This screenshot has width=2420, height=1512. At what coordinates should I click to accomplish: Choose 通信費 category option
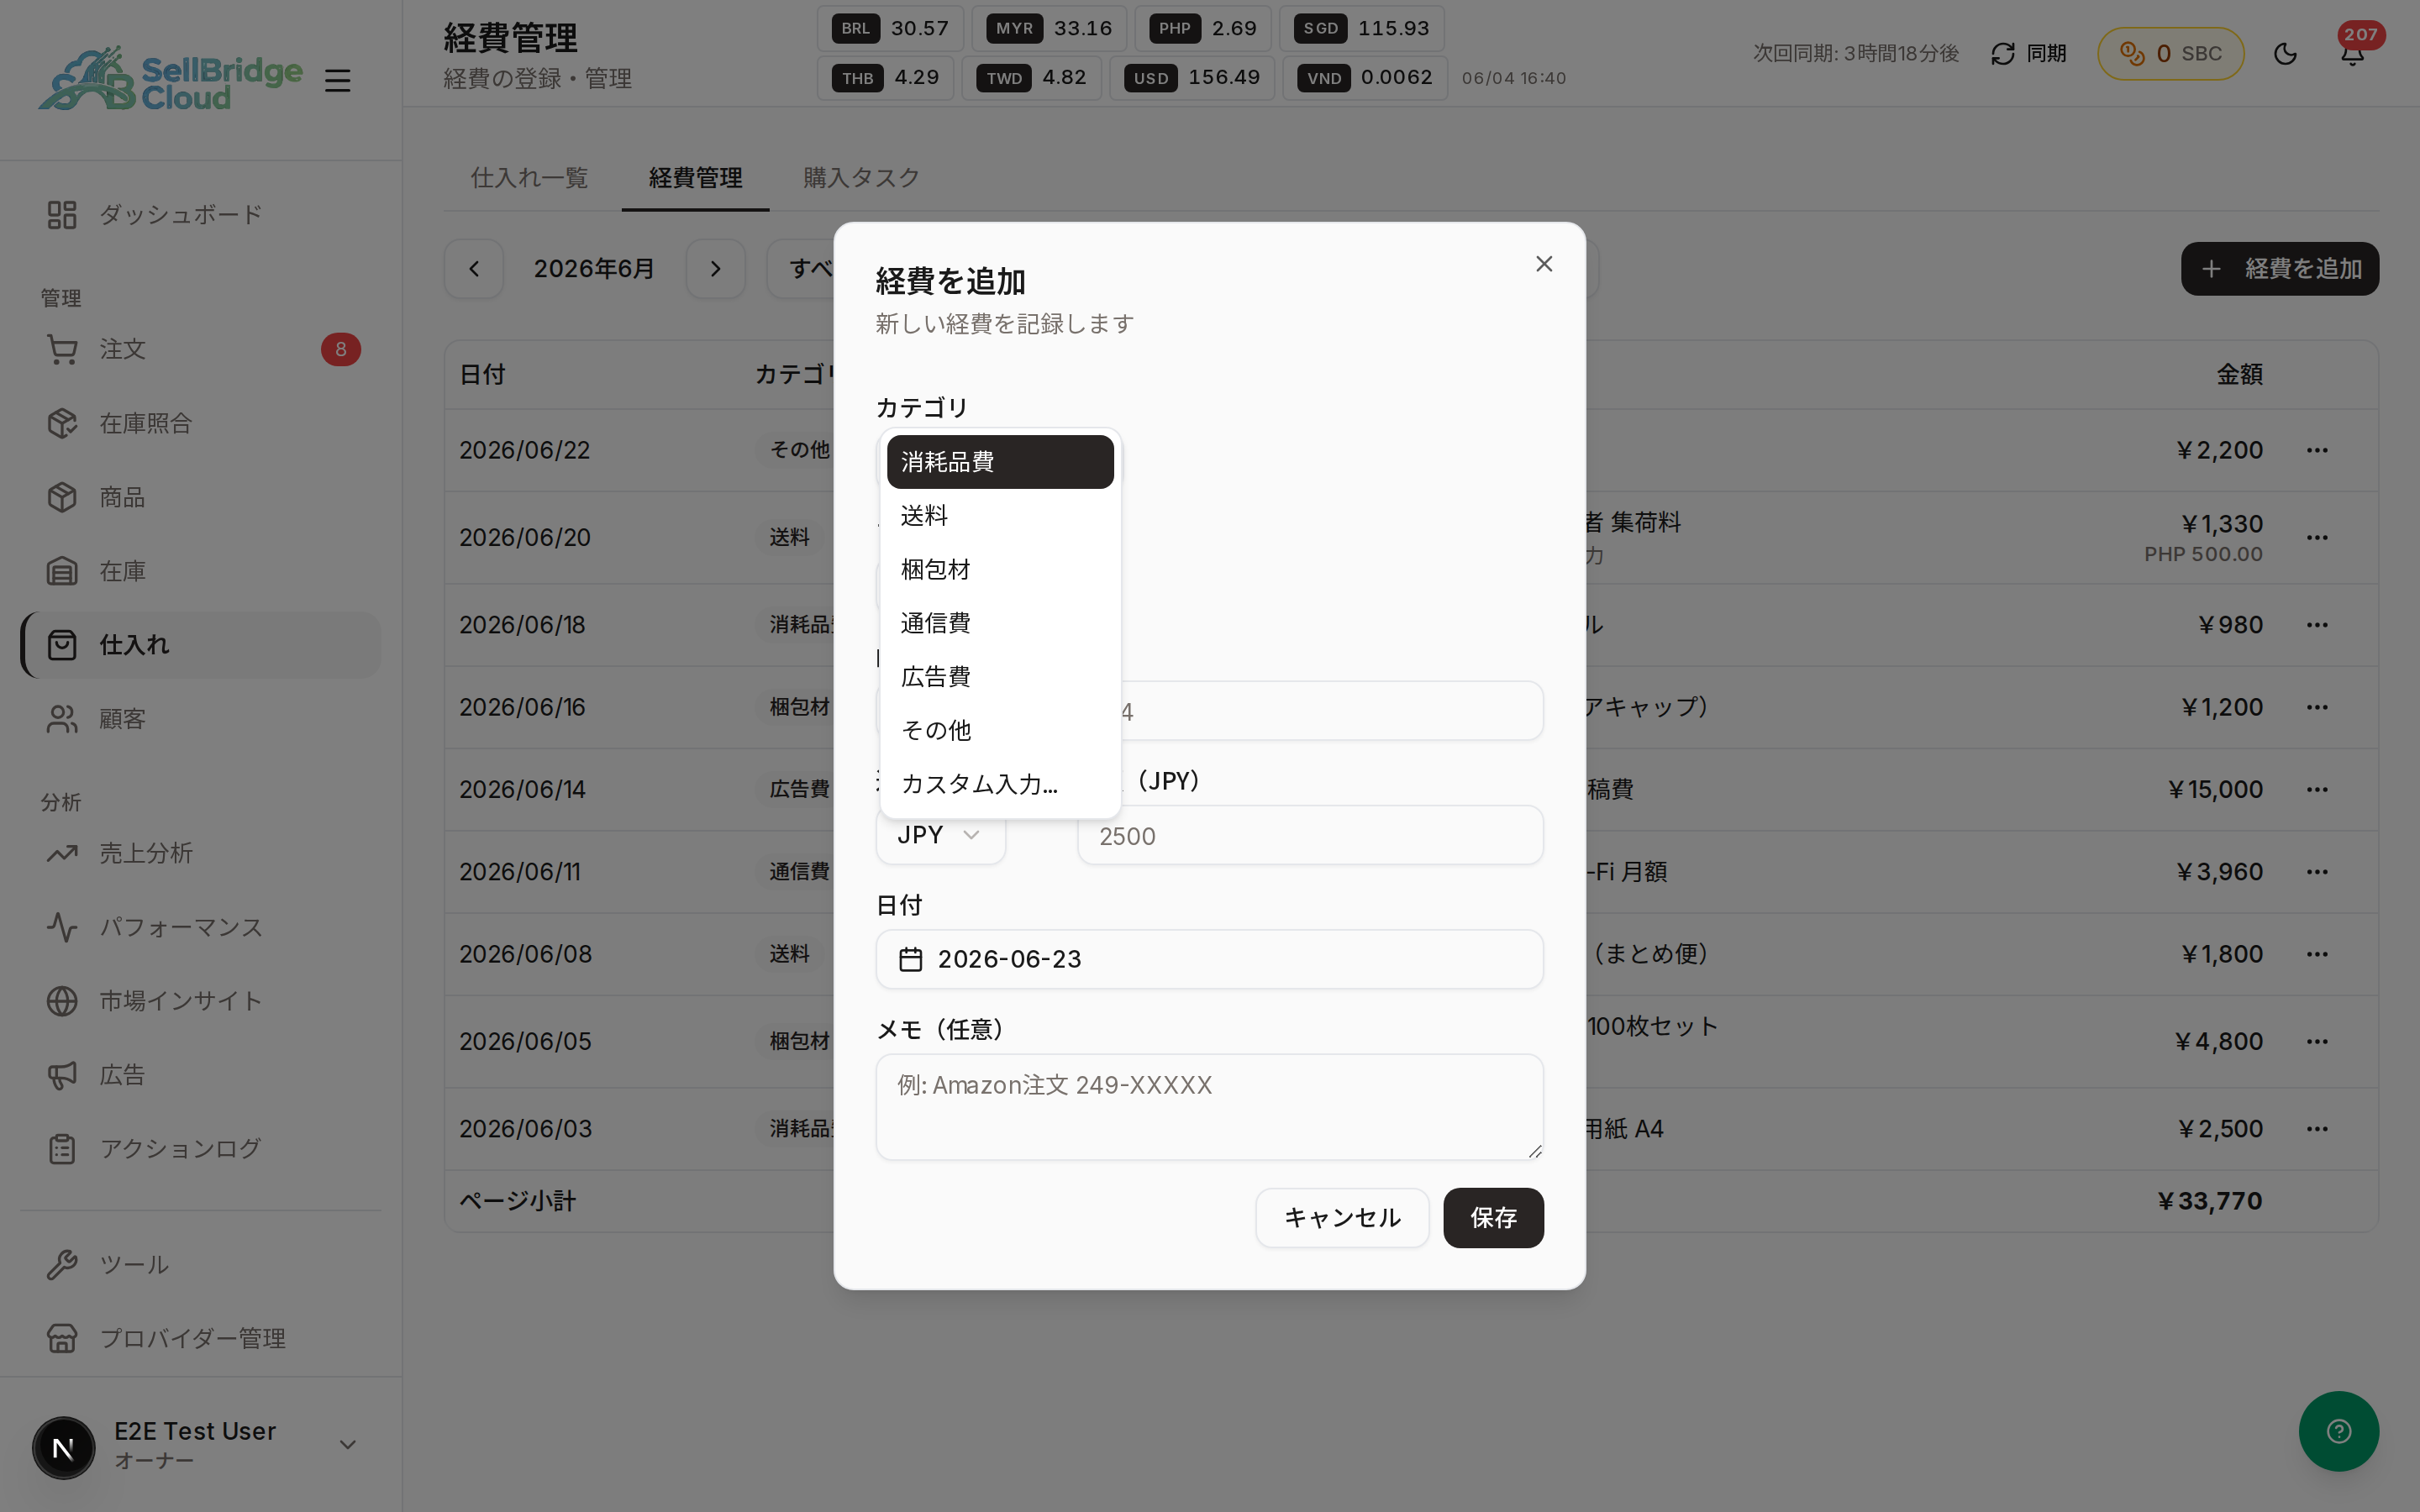pos(1000,623)
